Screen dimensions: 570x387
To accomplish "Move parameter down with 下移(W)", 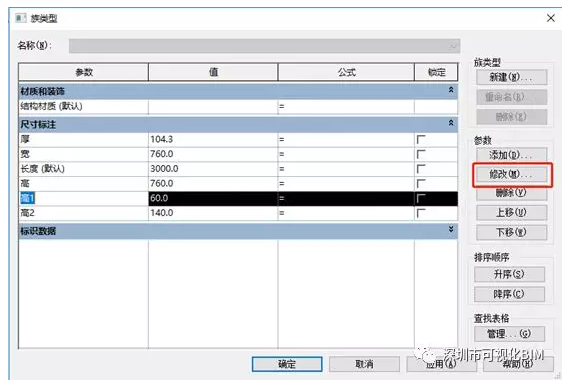I will click(511, 232).
